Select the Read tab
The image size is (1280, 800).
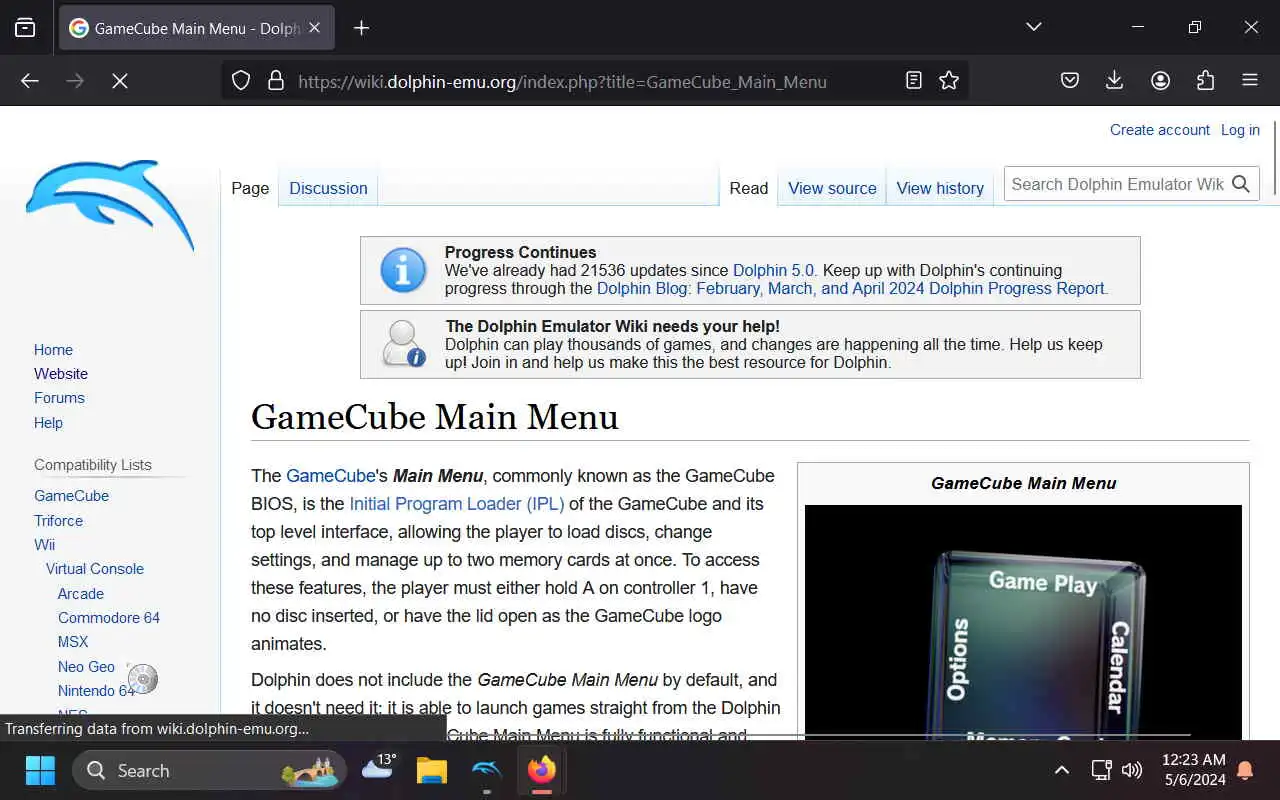click(749, 188)
